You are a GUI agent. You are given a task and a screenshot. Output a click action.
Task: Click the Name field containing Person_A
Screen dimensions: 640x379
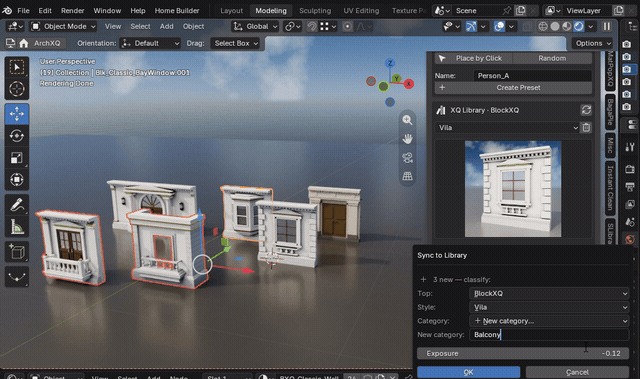[x=533, y=76]
